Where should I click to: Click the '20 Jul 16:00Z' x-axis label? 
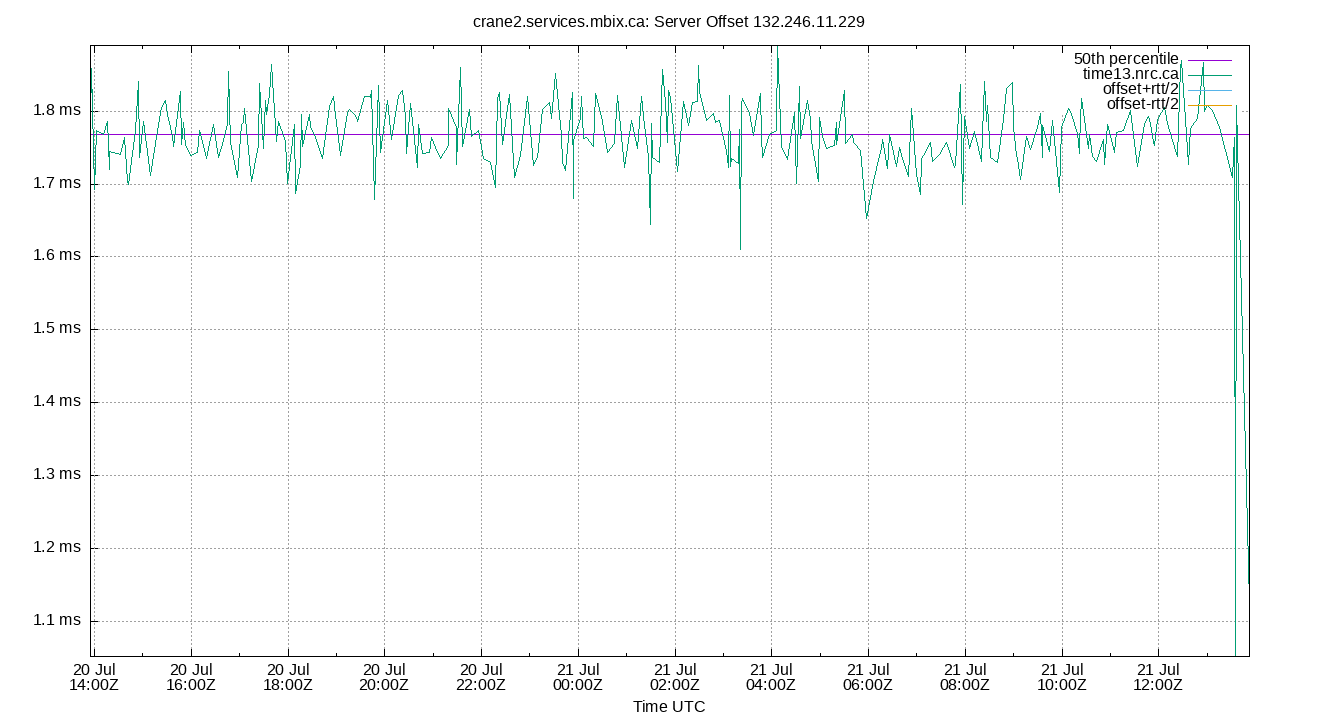(191, 677)
